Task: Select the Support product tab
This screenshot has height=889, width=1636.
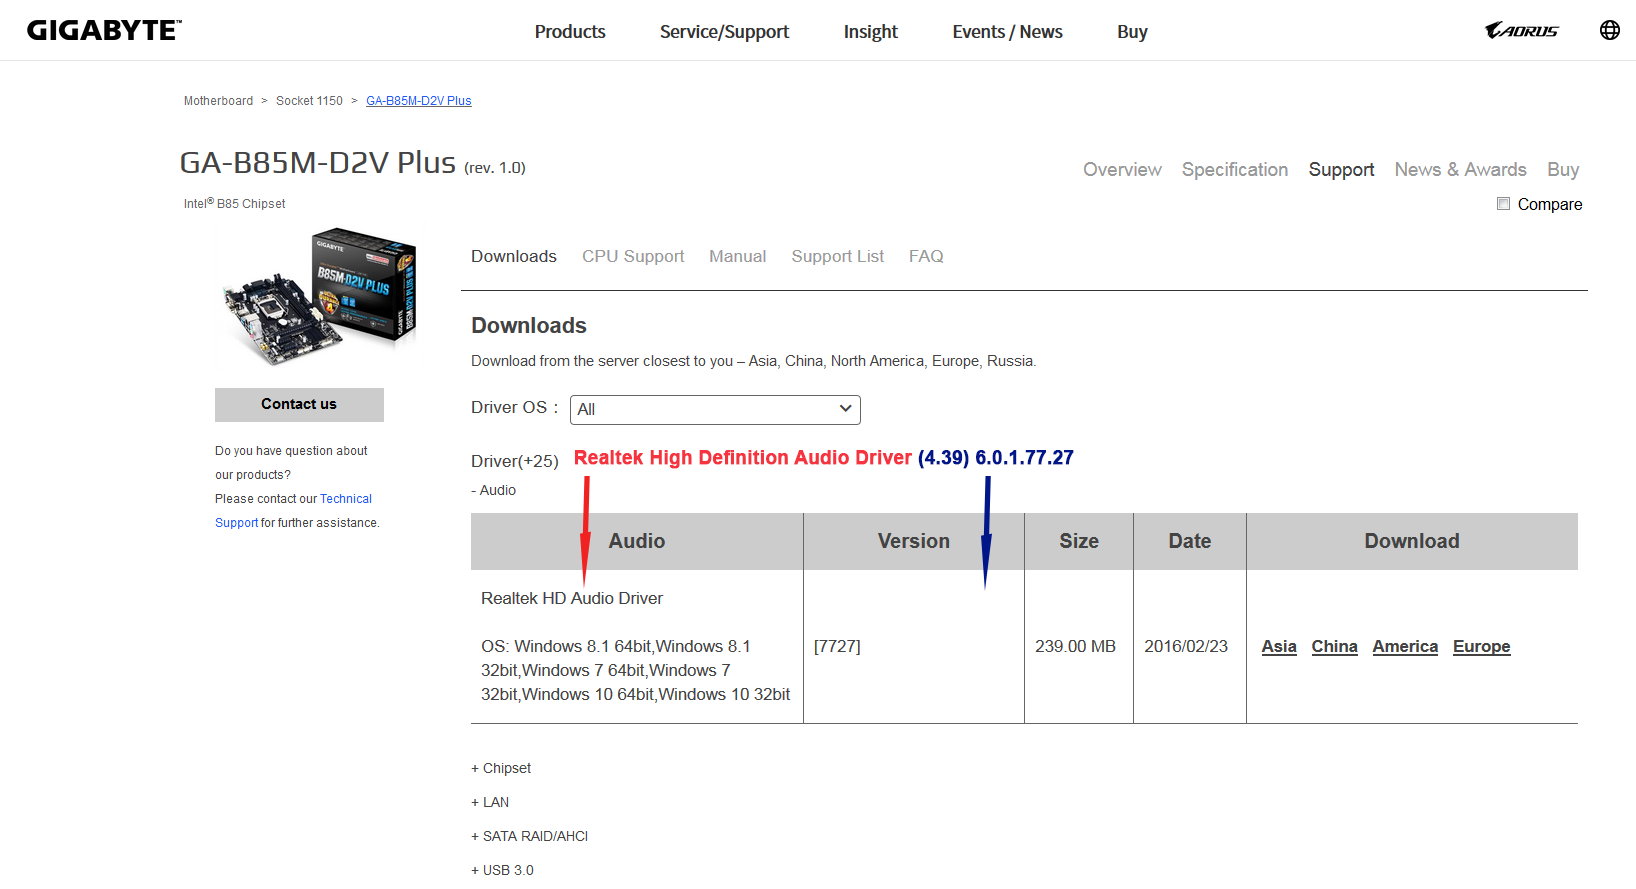Action: (1341, 170)
